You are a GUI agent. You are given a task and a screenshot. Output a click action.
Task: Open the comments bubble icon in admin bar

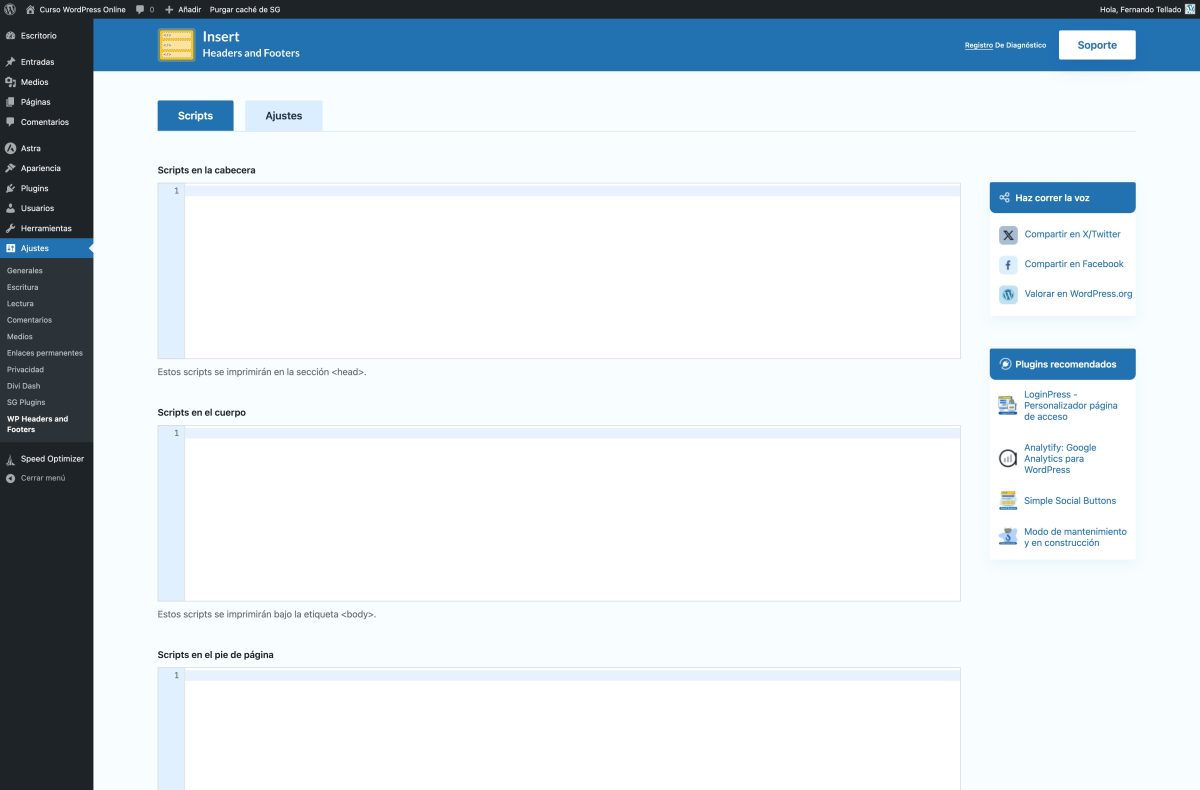pyautogui.click(x=141, y=9)
